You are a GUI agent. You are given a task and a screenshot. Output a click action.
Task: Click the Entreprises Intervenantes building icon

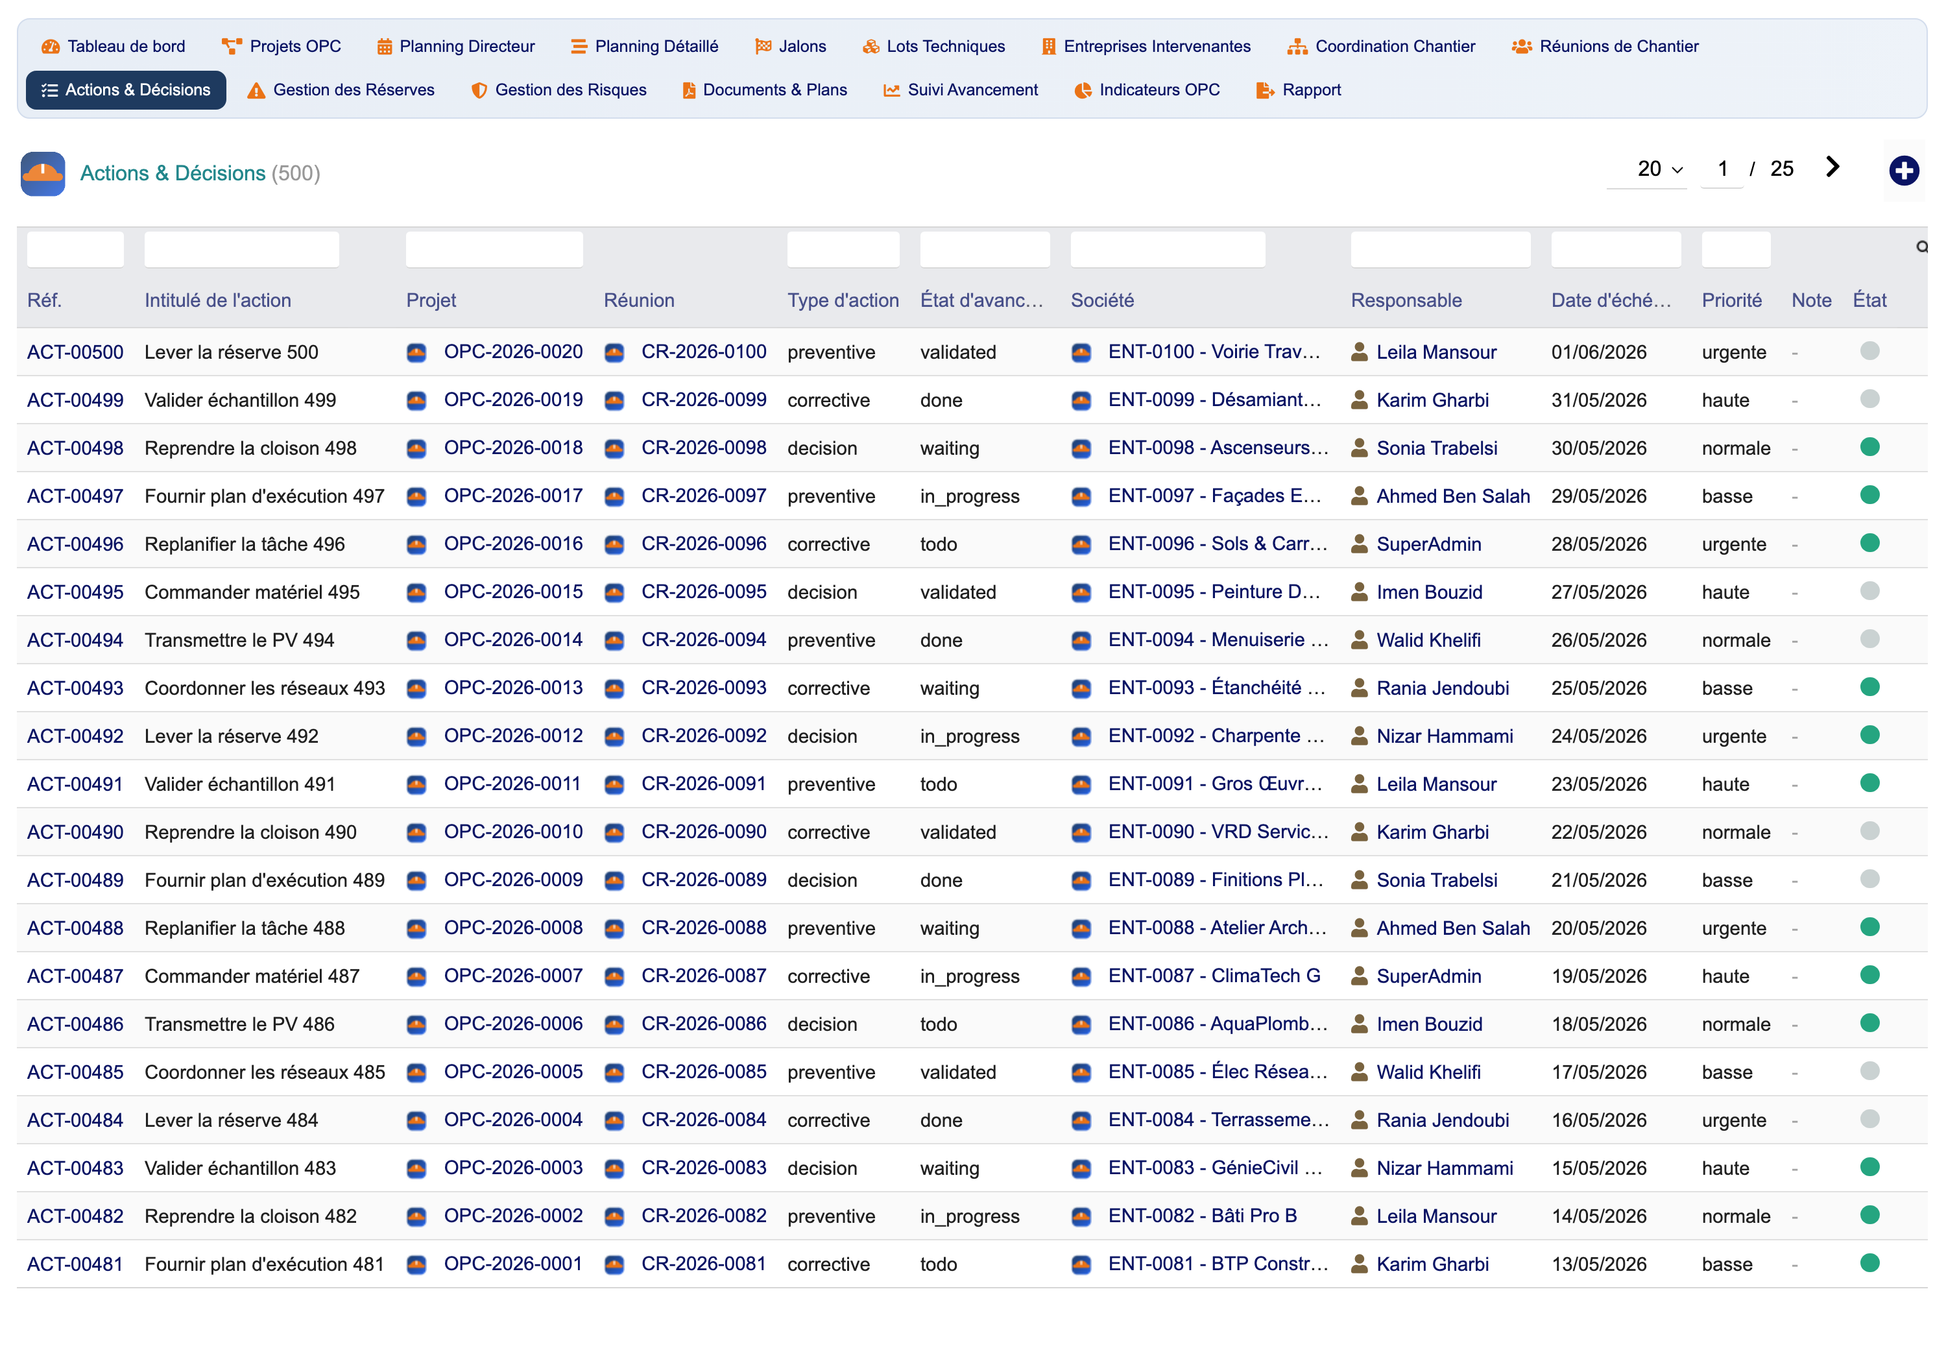[x=1048, y=46]
